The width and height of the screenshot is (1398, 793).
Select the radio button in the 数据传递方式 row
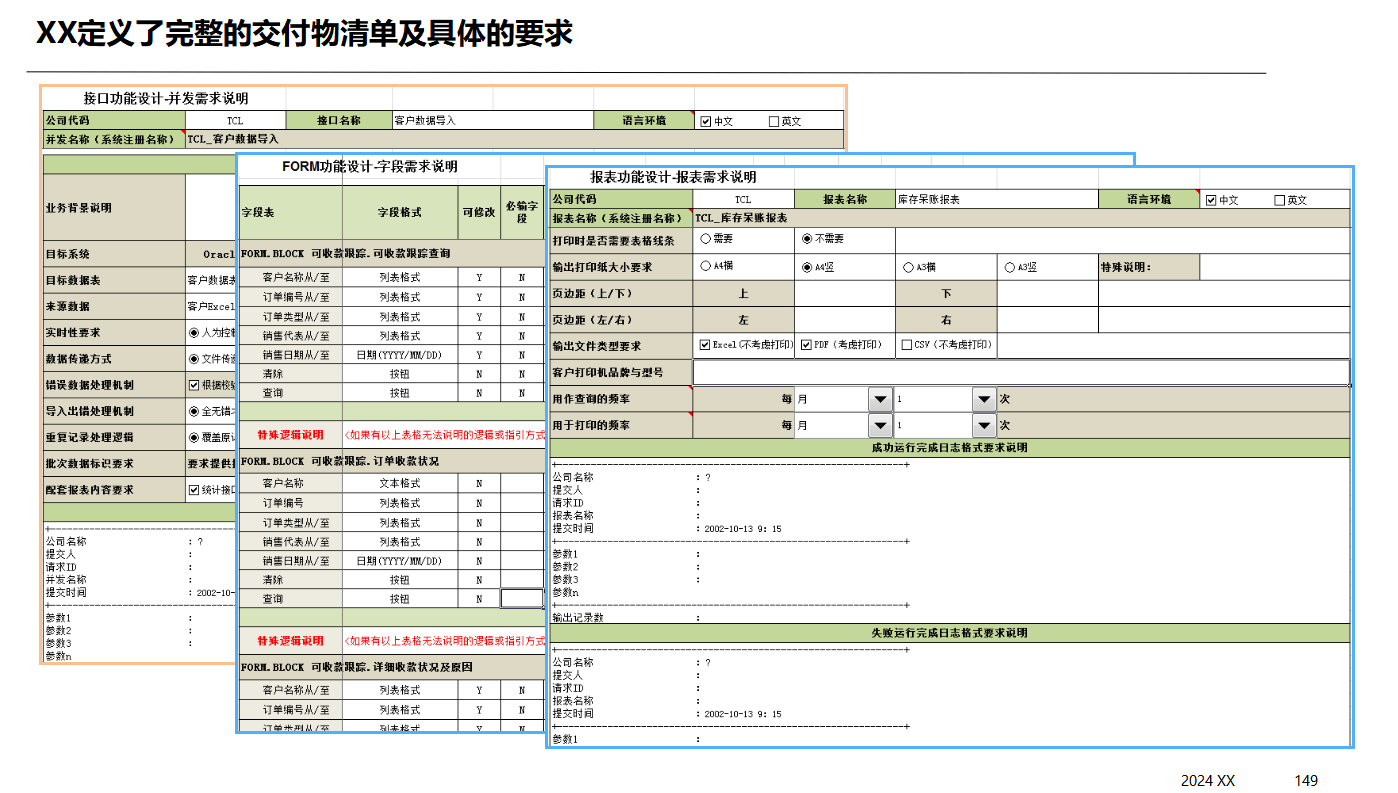194,358
